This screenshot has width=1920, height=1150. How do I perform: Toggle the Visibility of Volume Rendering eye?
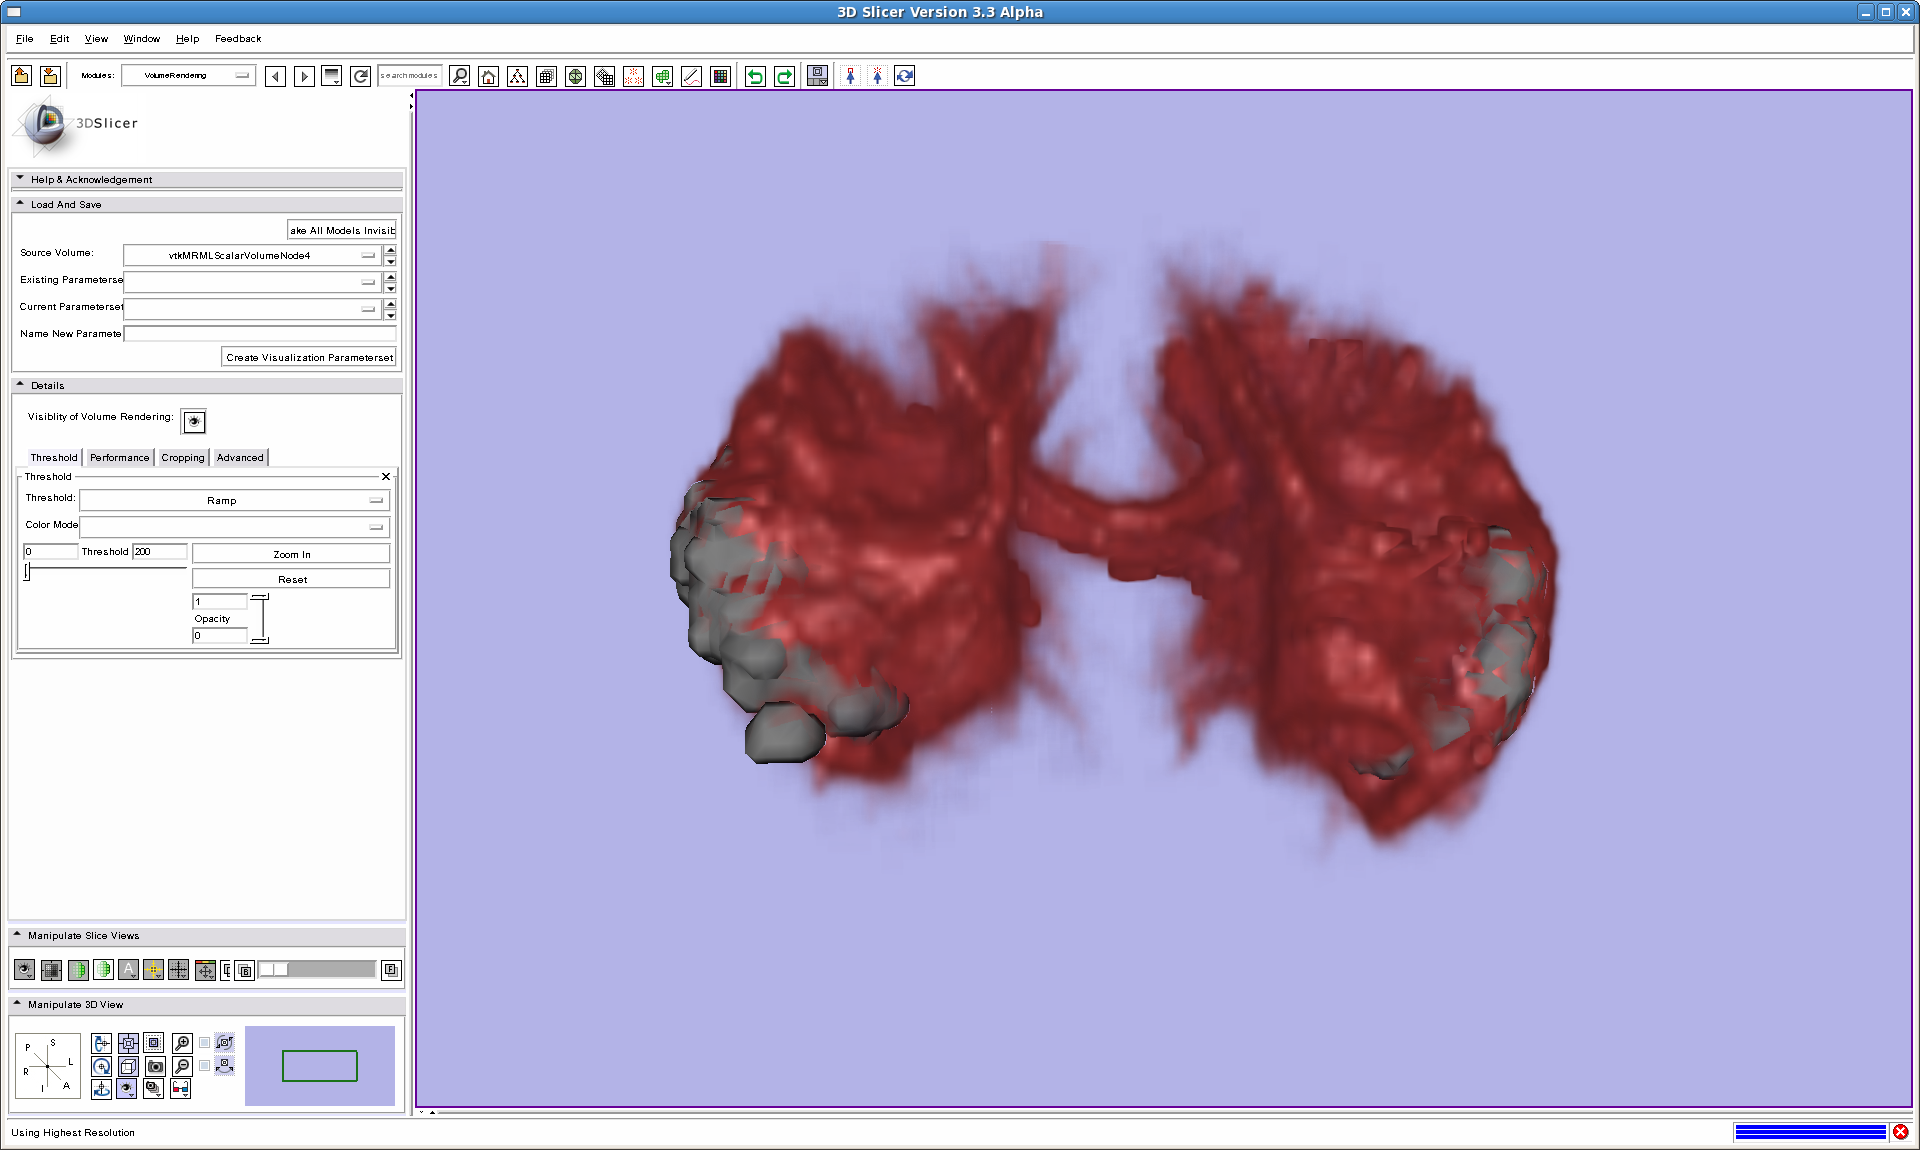194,422
